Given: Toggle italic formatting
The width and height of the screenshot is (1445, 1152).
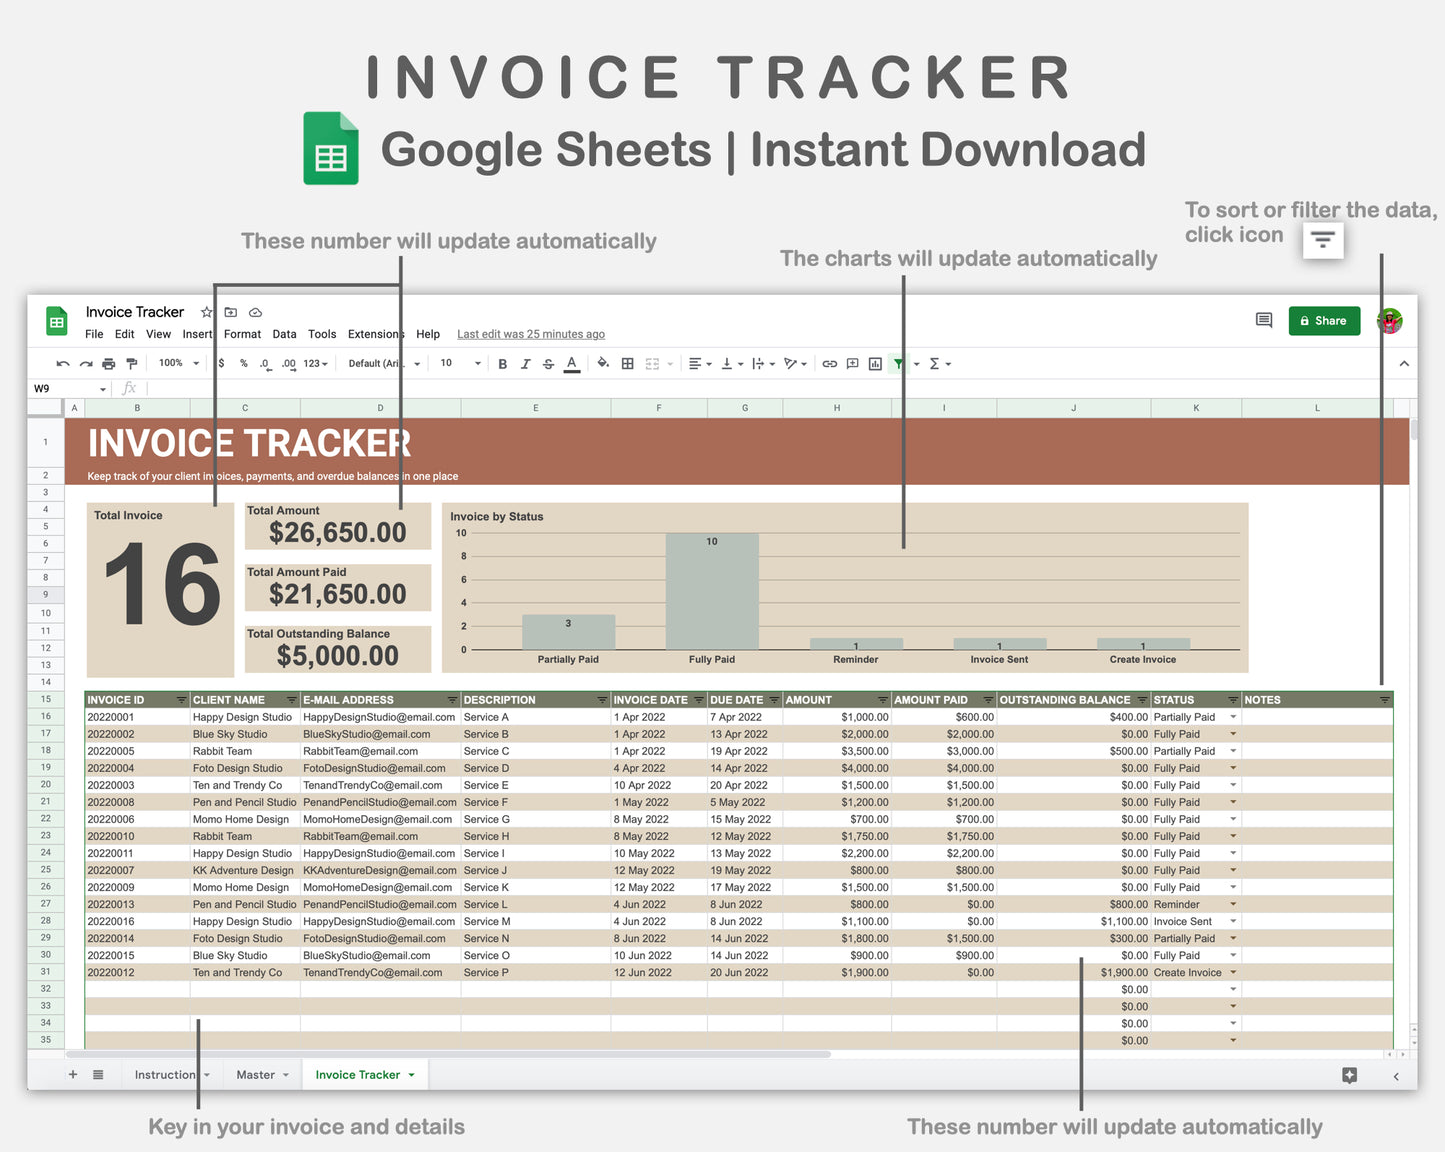Looking at the screenshot, I should [526, 363].
